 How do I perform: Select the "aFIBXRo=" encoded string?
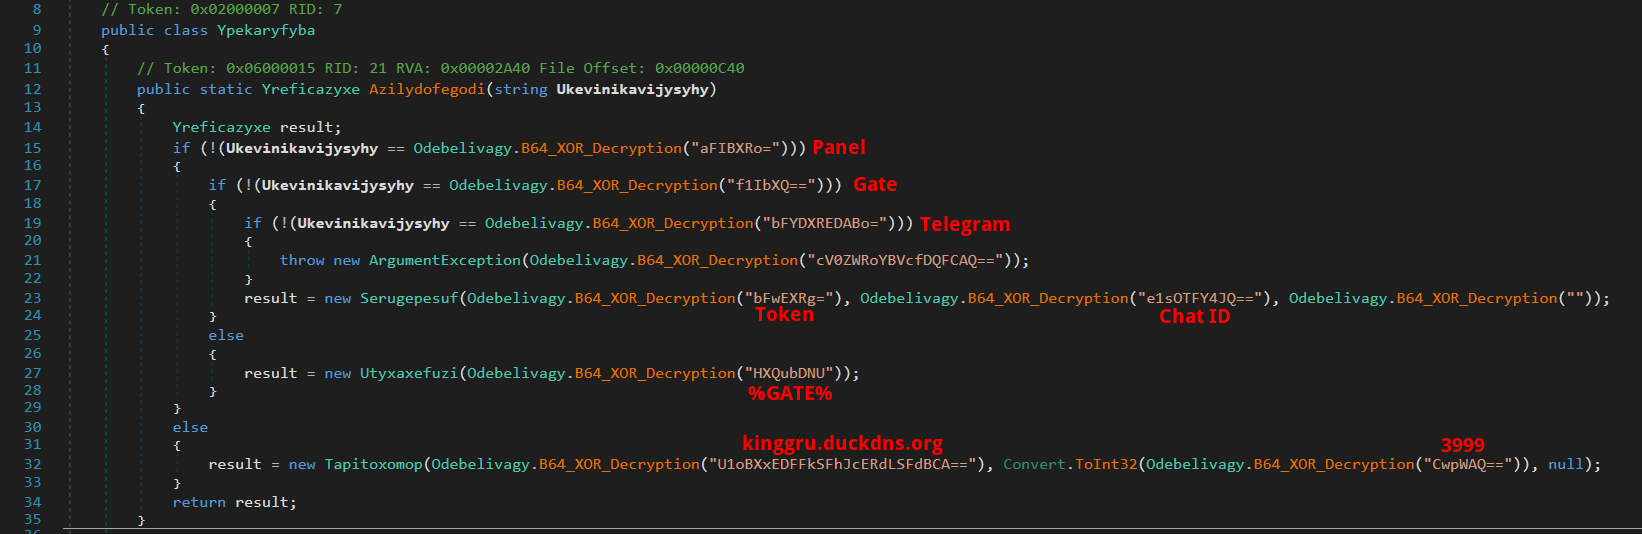[x=733, y=148]
